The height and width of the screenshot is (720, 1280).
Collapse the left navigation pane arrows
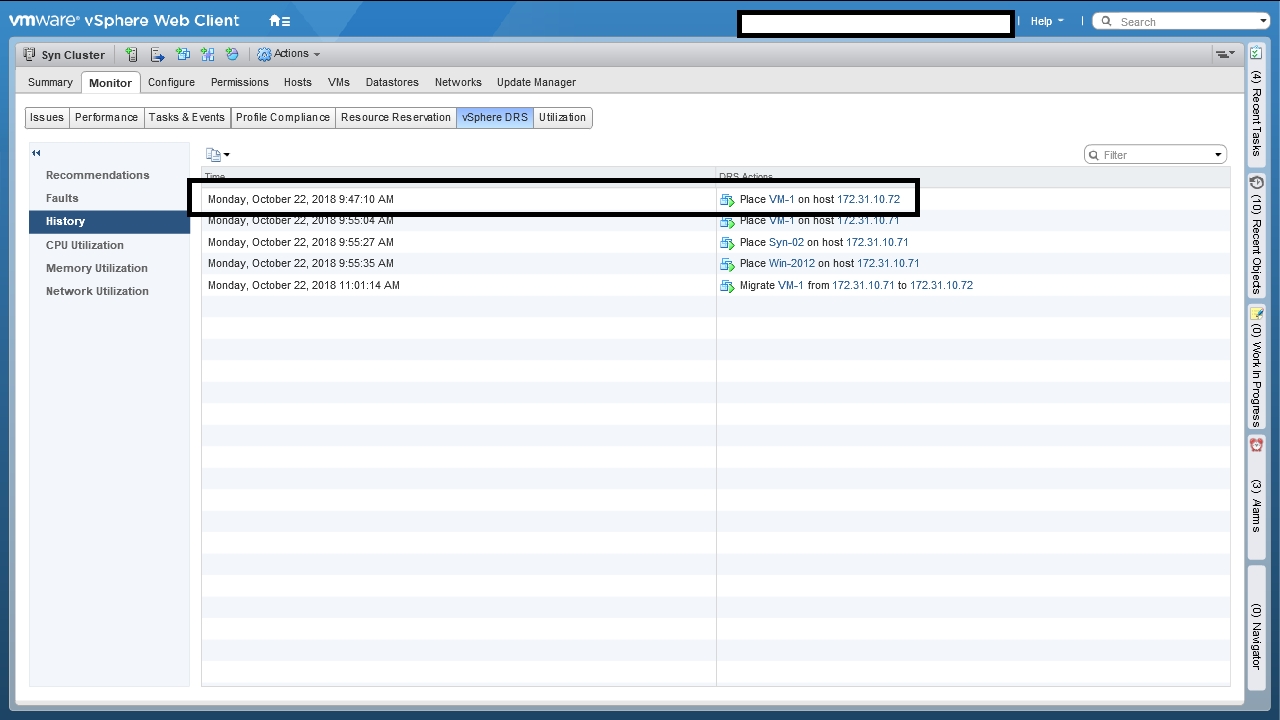pos(36,153)
